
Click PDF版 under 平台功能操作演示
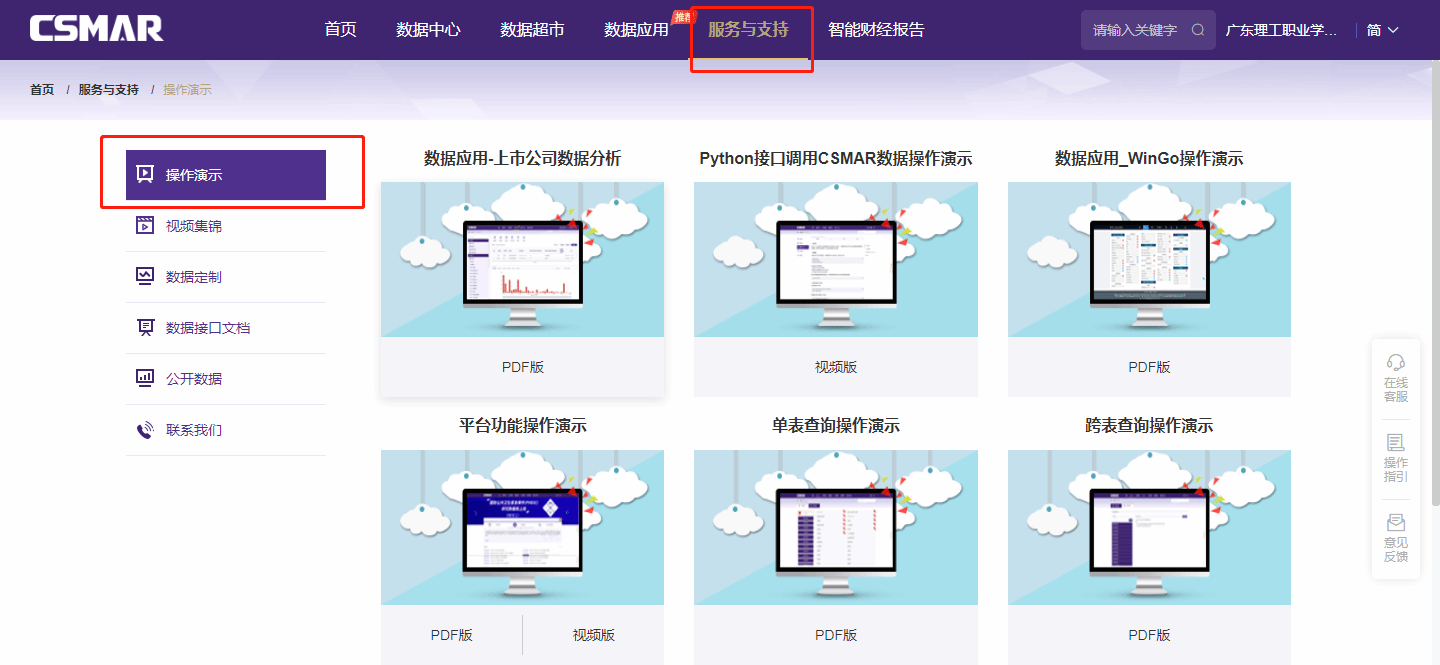[452, 635]
